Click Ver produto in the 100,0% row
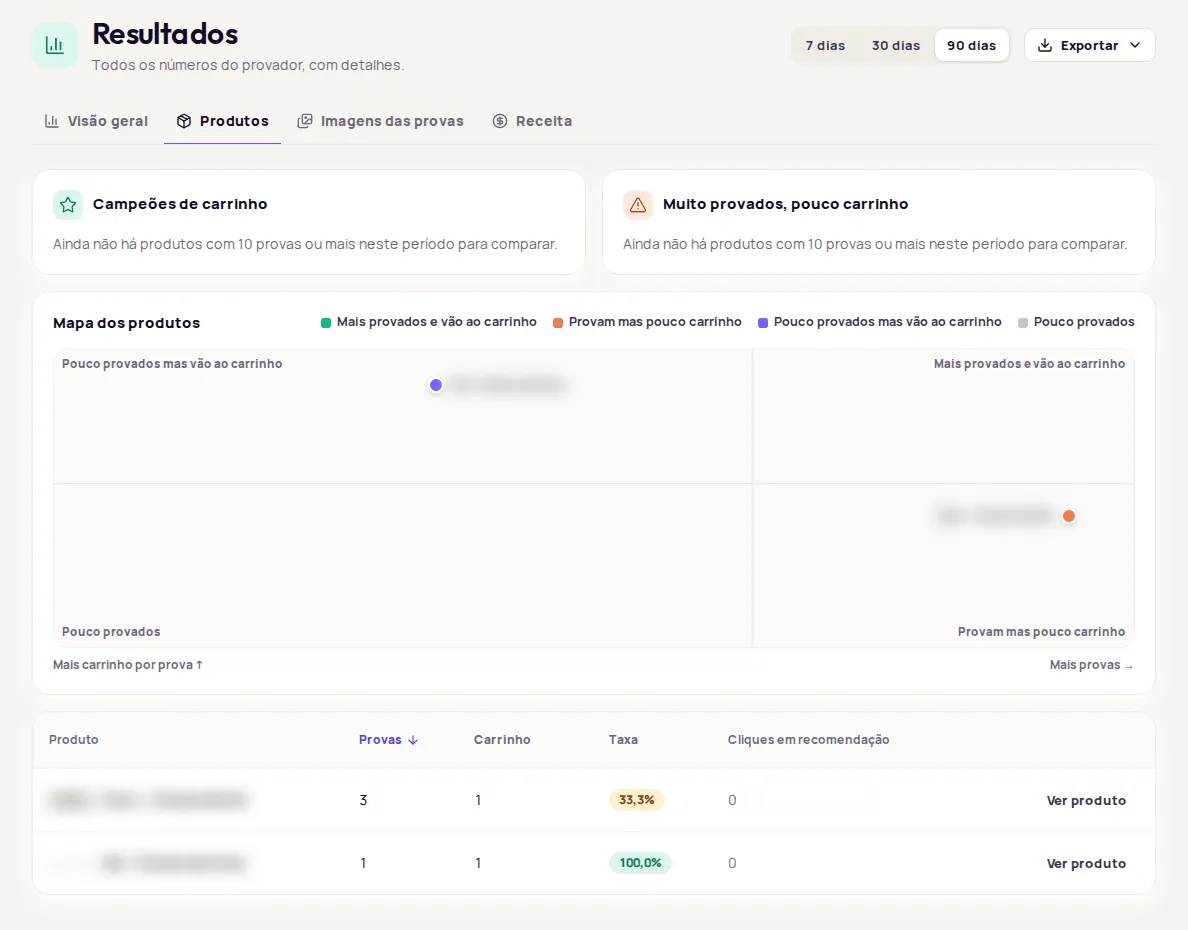This screenshot has width=1188, height=930. (1086, 863)
